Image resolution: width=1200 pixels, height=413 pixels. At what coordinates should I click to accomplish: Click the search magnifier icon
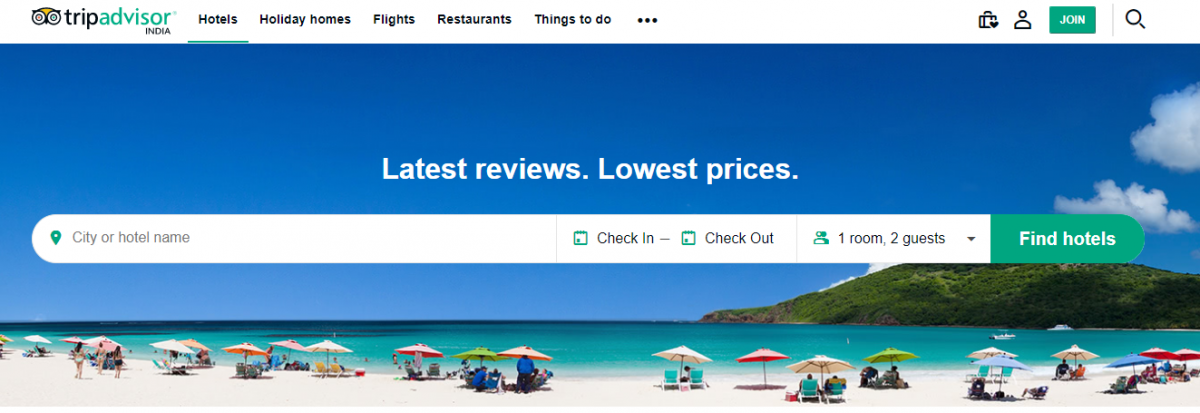tap(1135, 19)
